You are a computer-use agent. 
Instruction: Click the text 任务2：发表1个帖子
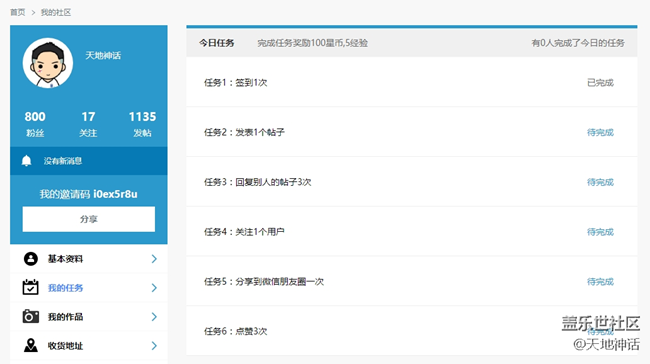[244, 132]
